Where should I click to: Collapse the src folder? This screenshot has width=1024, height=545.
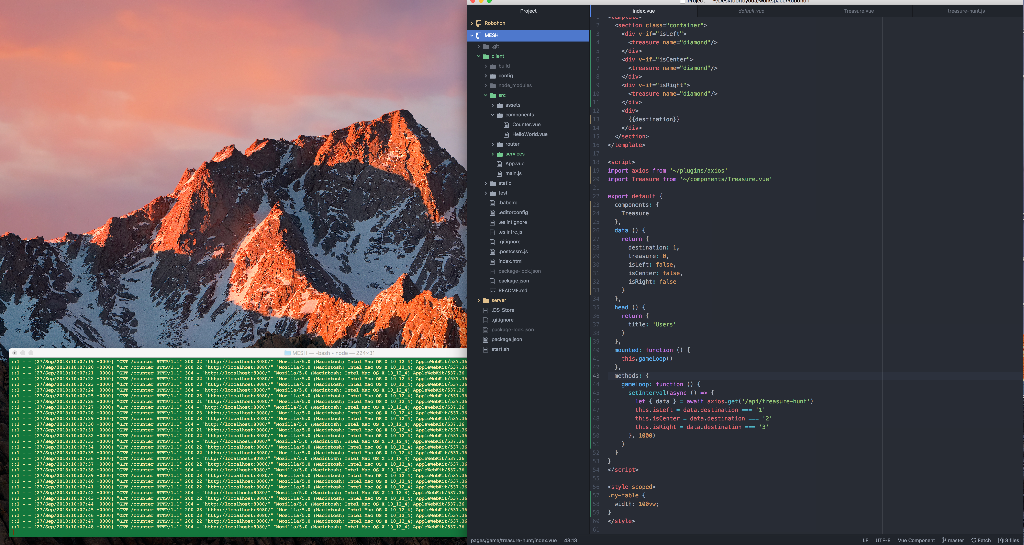pyautogui.click(x=496, y=95)
